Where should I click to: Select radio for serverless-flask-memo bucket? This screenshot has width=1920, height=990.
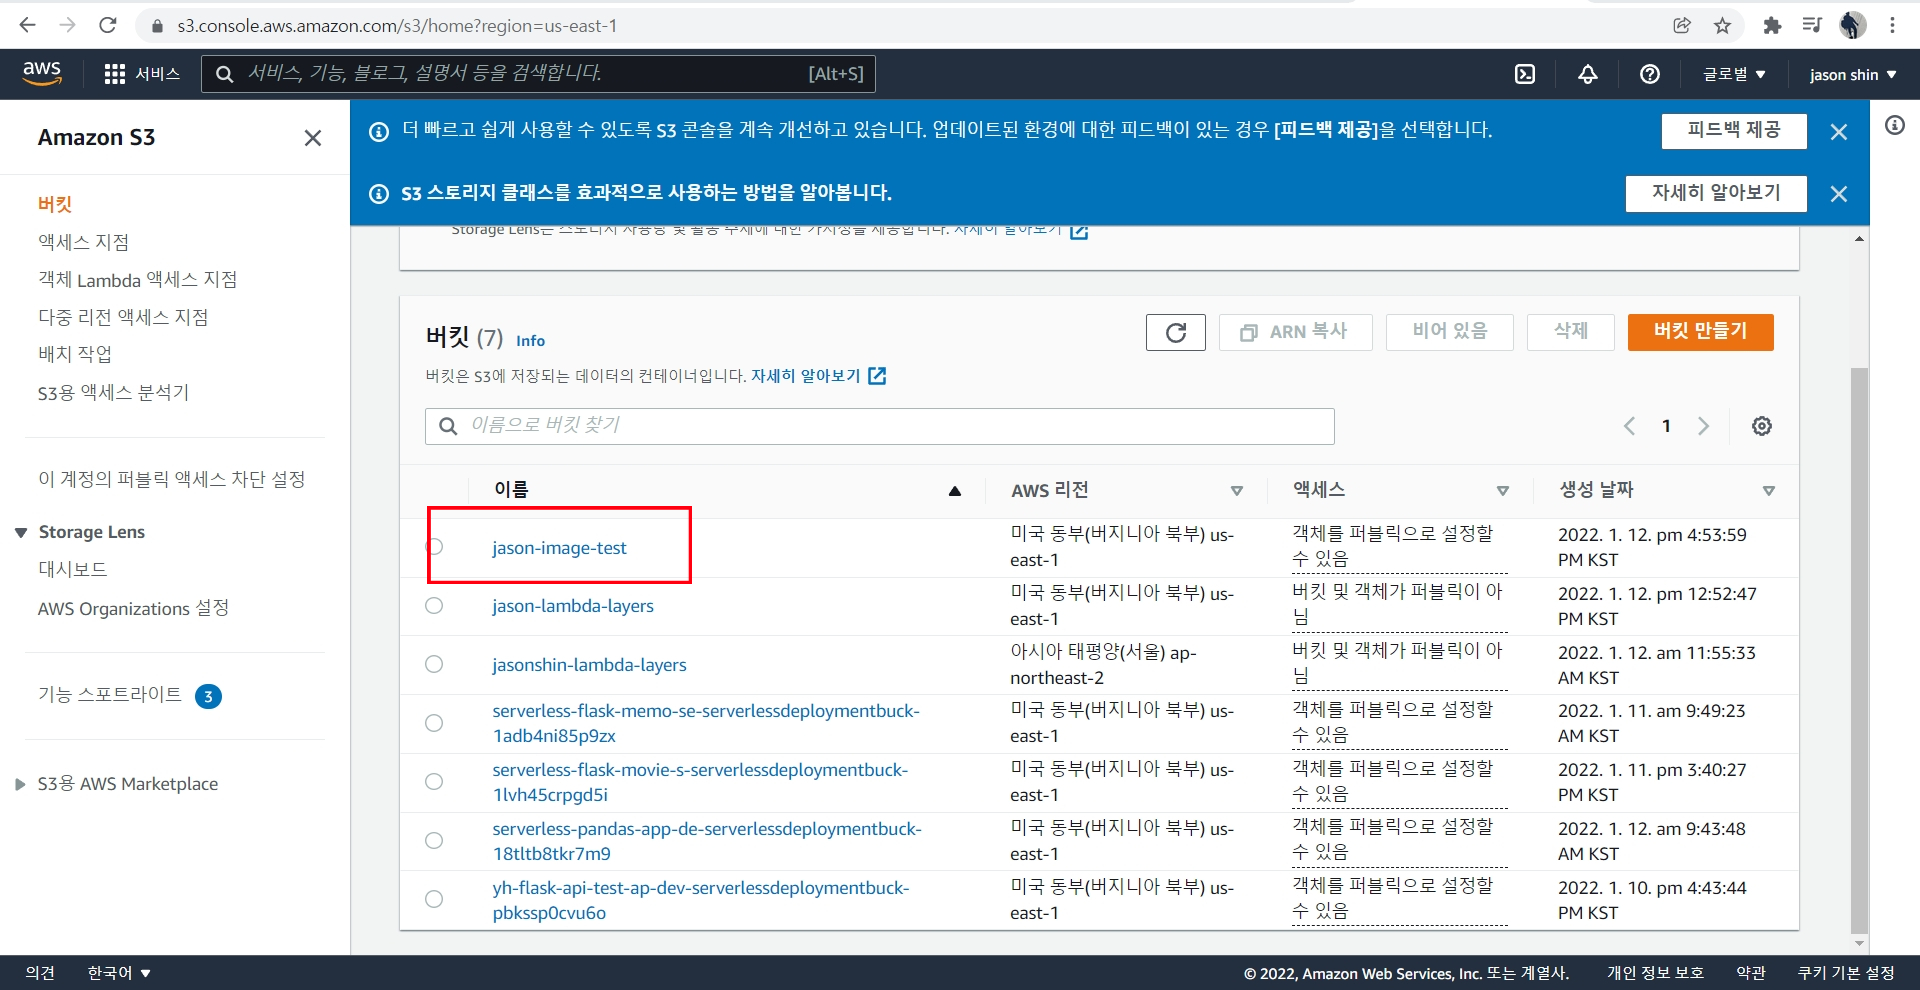(x=434, y=723)
